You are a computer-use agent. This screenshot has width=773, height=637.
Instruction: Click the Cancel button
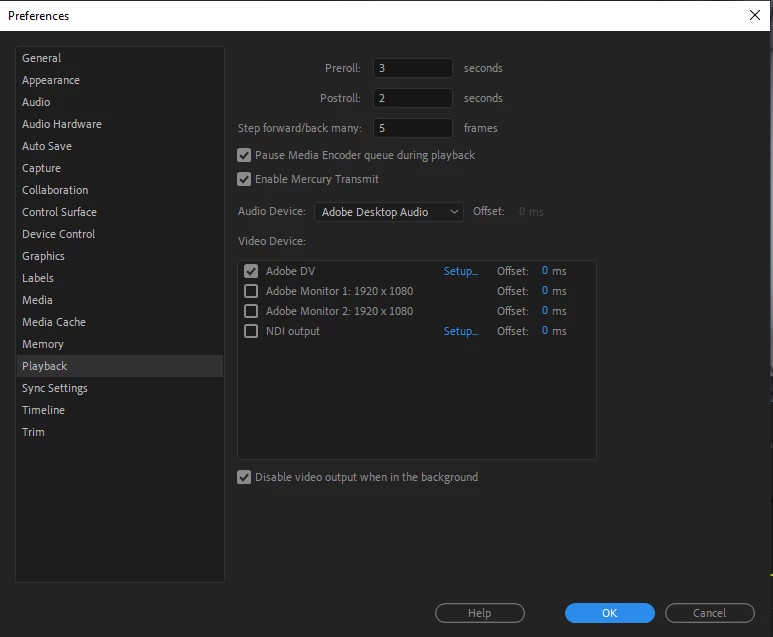(x=709, y=613)
